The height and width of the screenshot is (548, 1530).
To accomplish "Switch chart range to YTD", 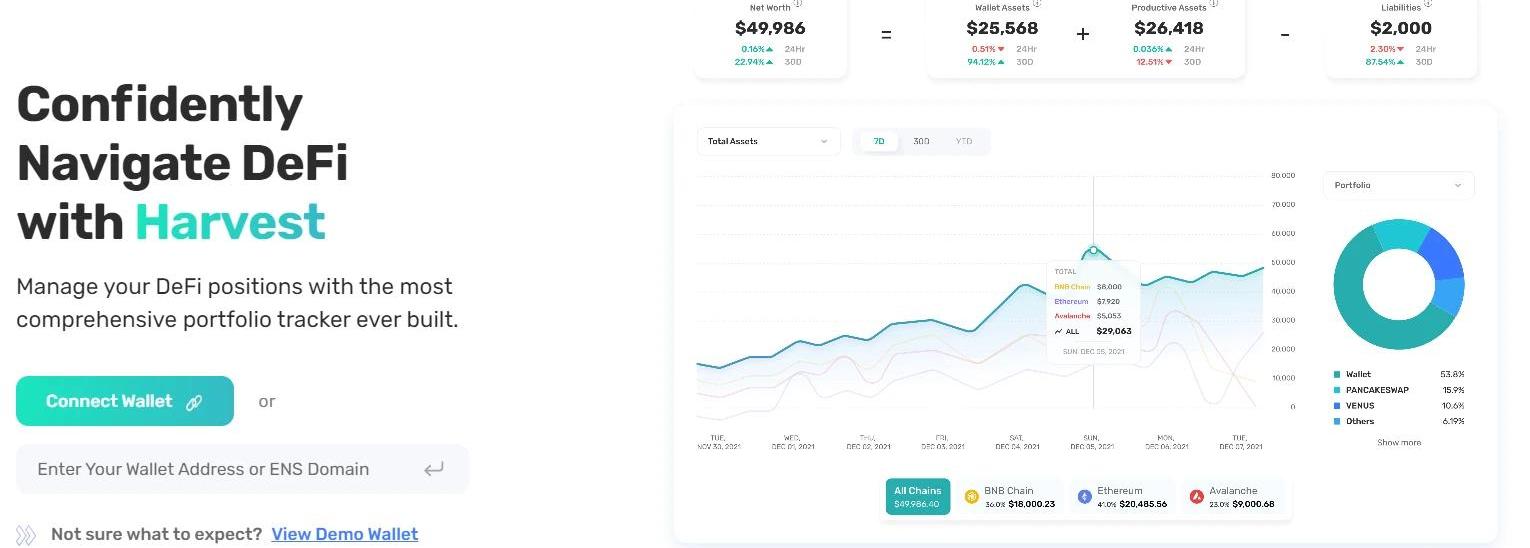I will (964, 142).
